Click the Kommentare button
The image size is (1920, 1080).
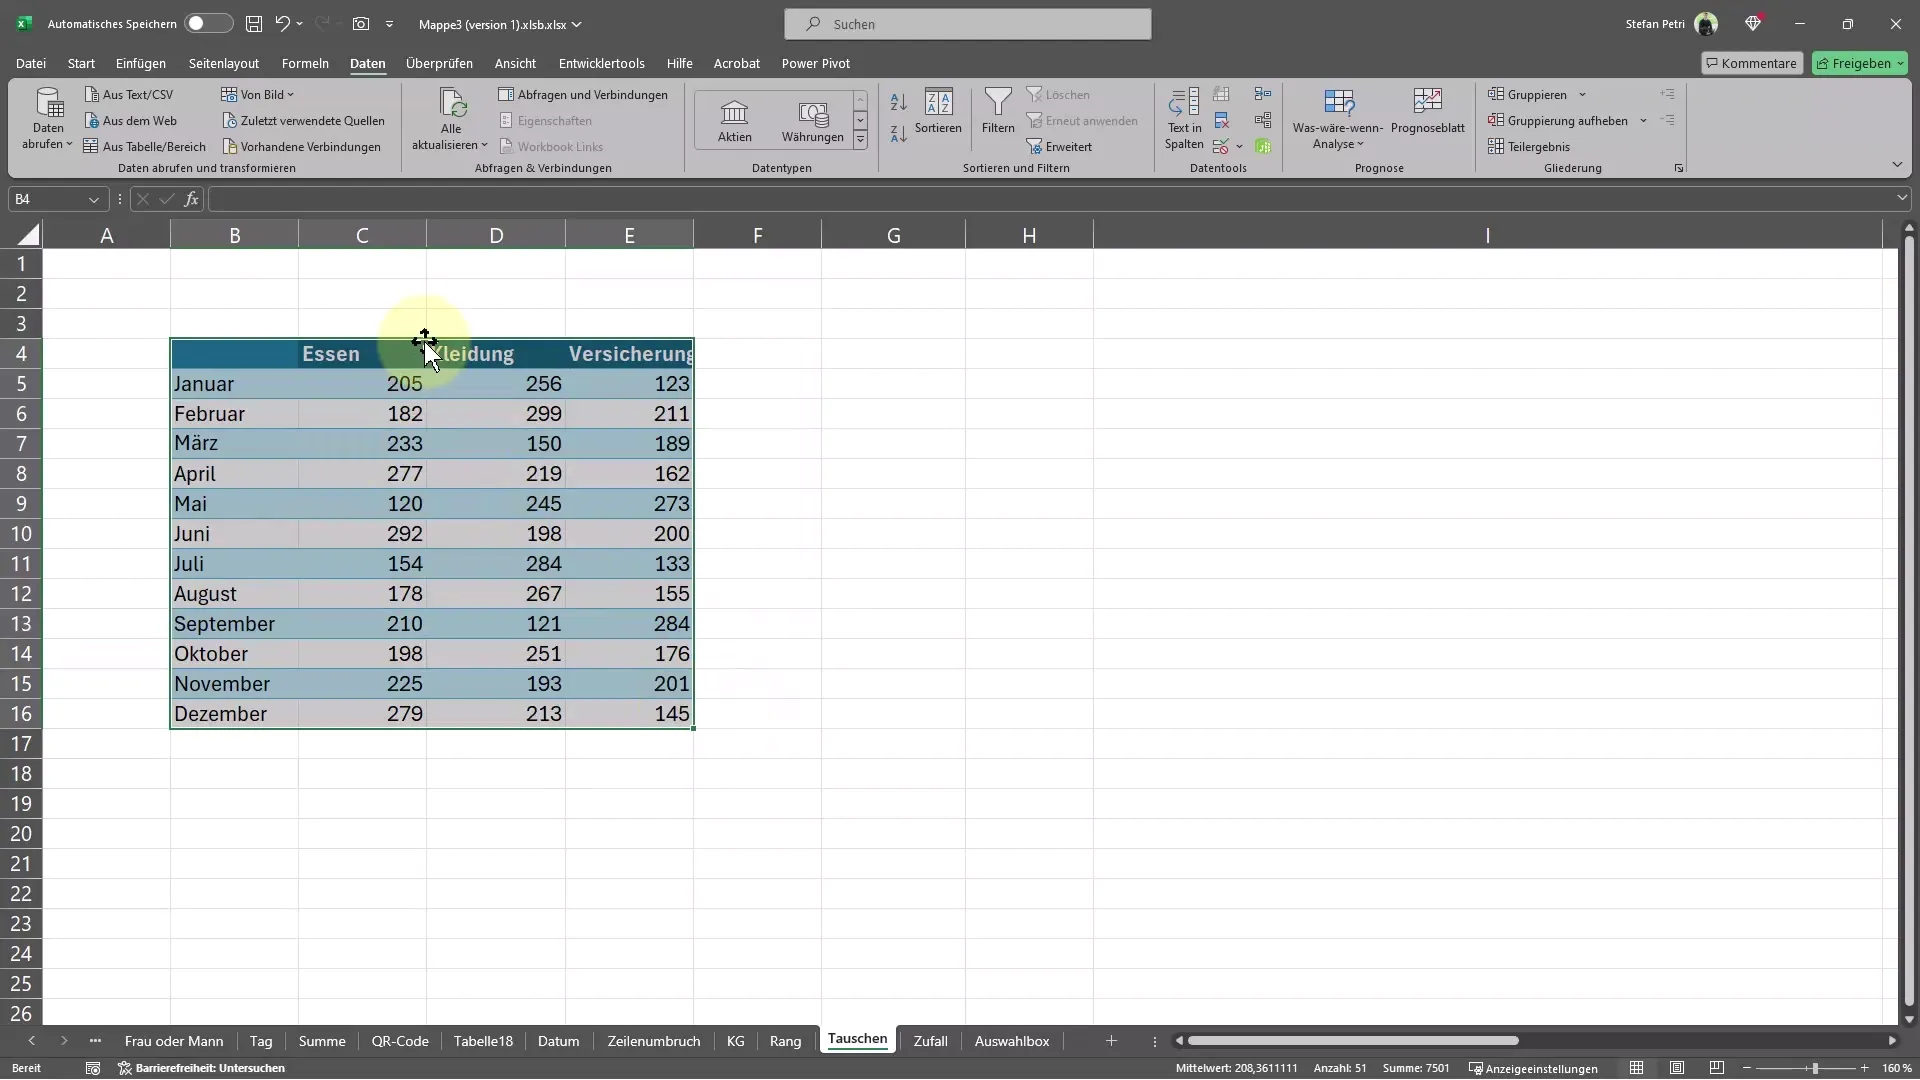pos(1752,63)
